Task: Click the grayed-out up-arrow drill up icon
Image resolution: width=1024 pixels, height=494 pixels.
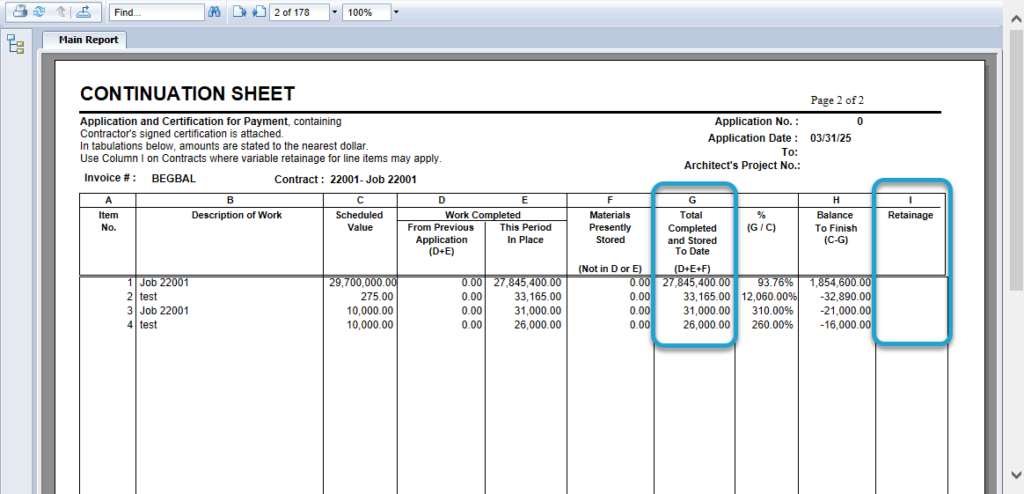Action: pos(61,12)
